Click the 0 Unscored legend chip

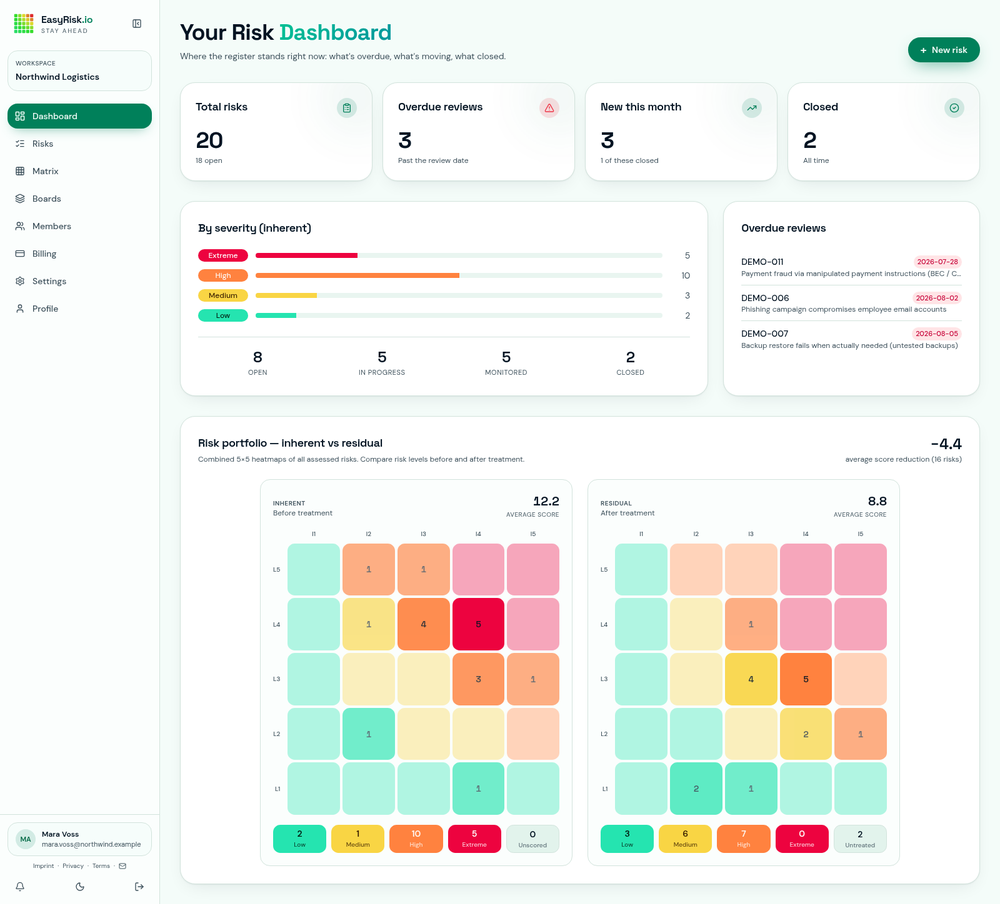(533, 838)
